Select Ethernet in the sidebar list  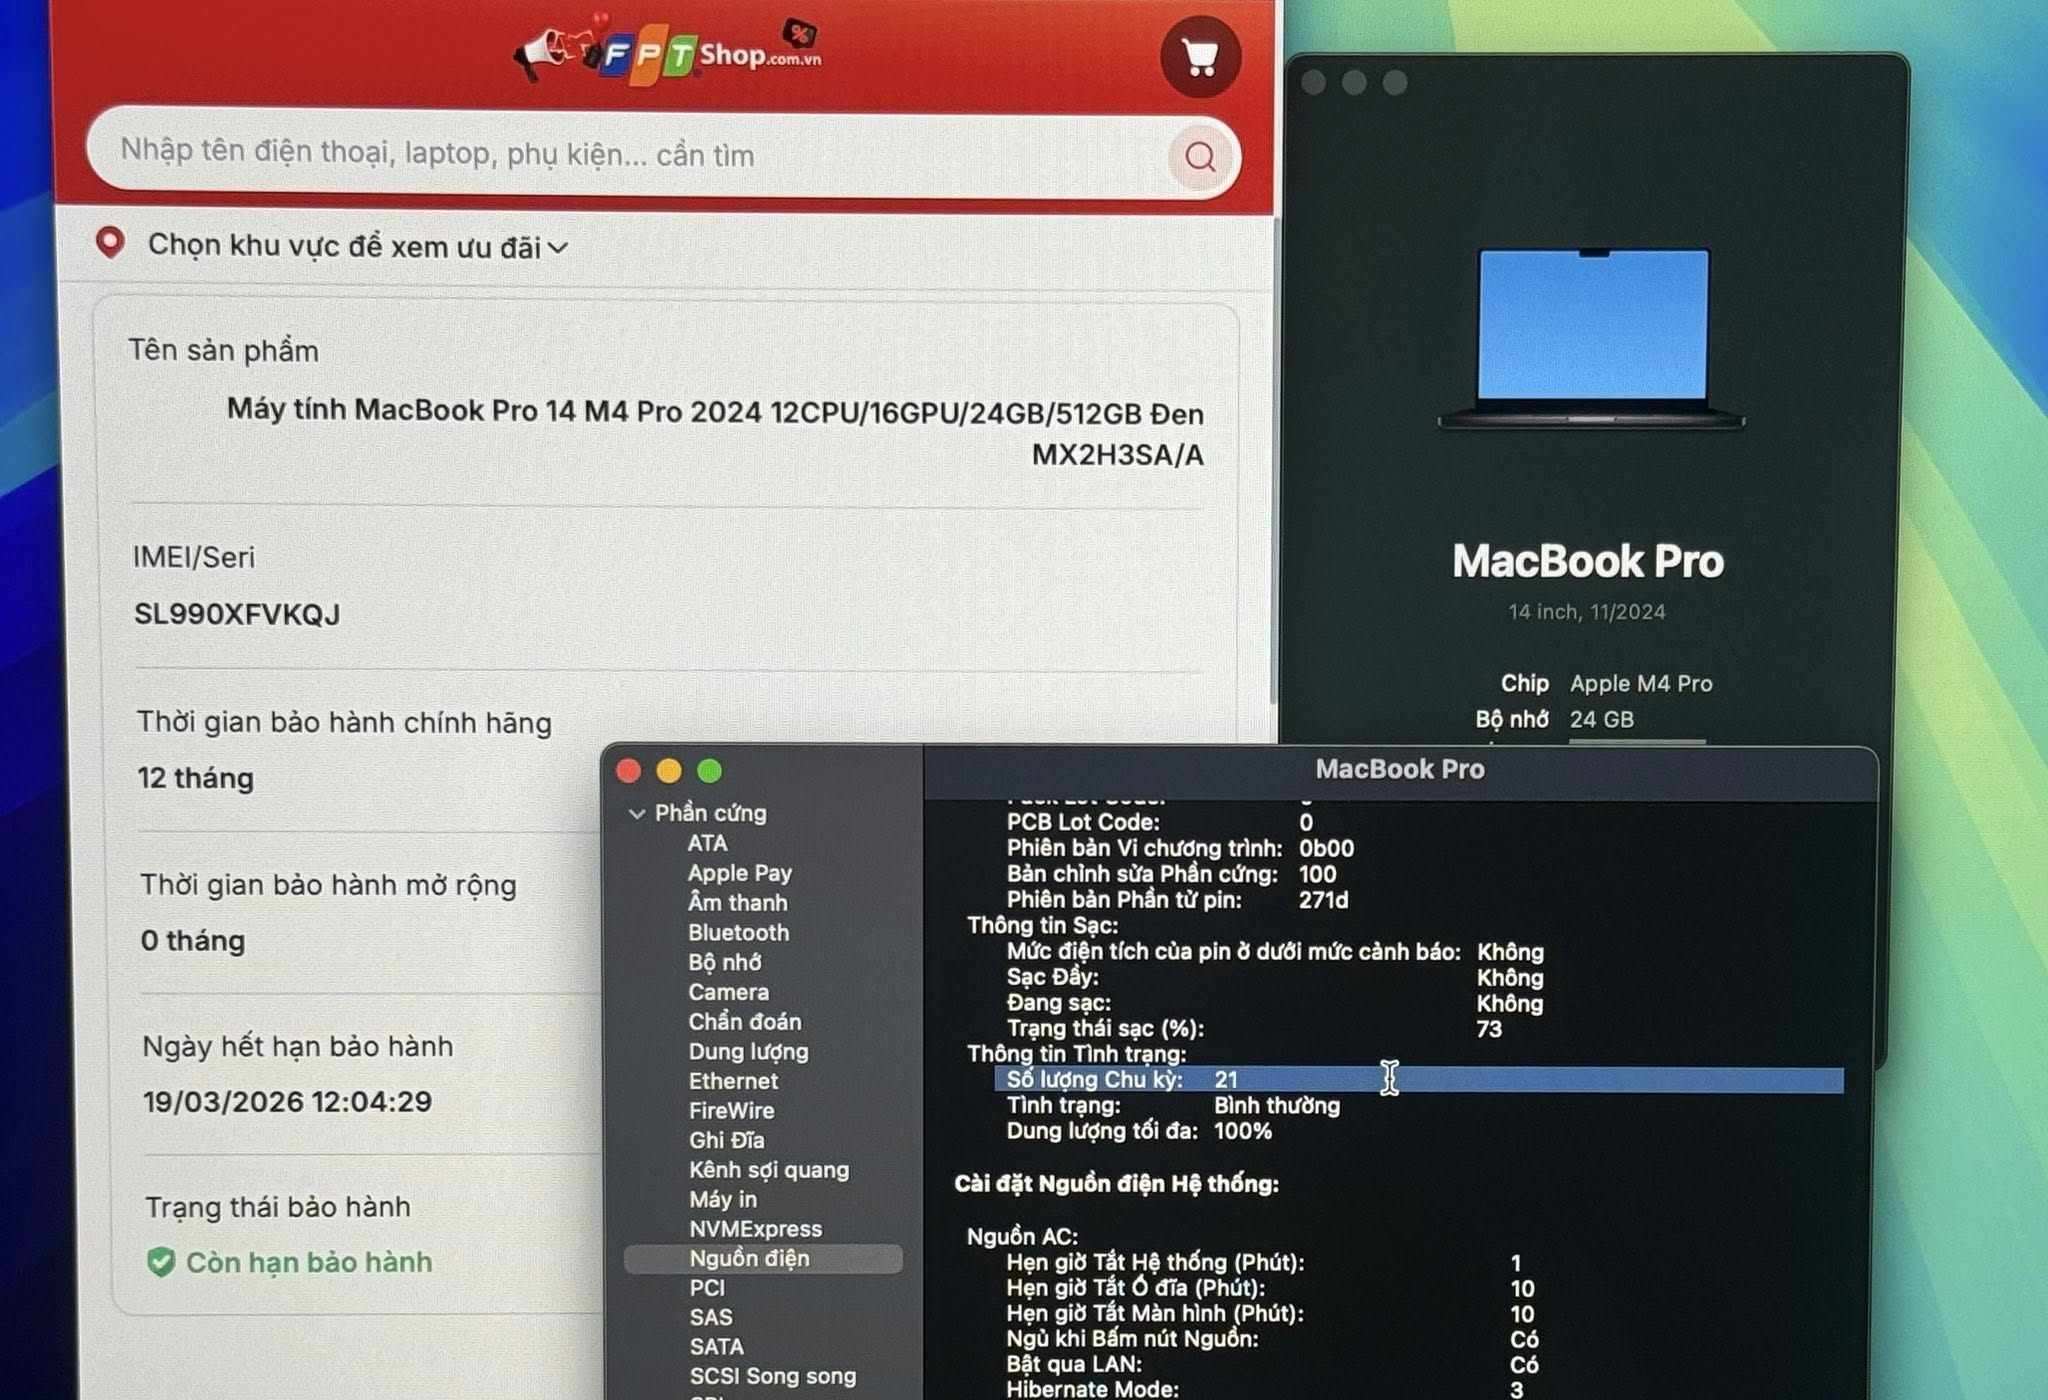[733, 1081]
